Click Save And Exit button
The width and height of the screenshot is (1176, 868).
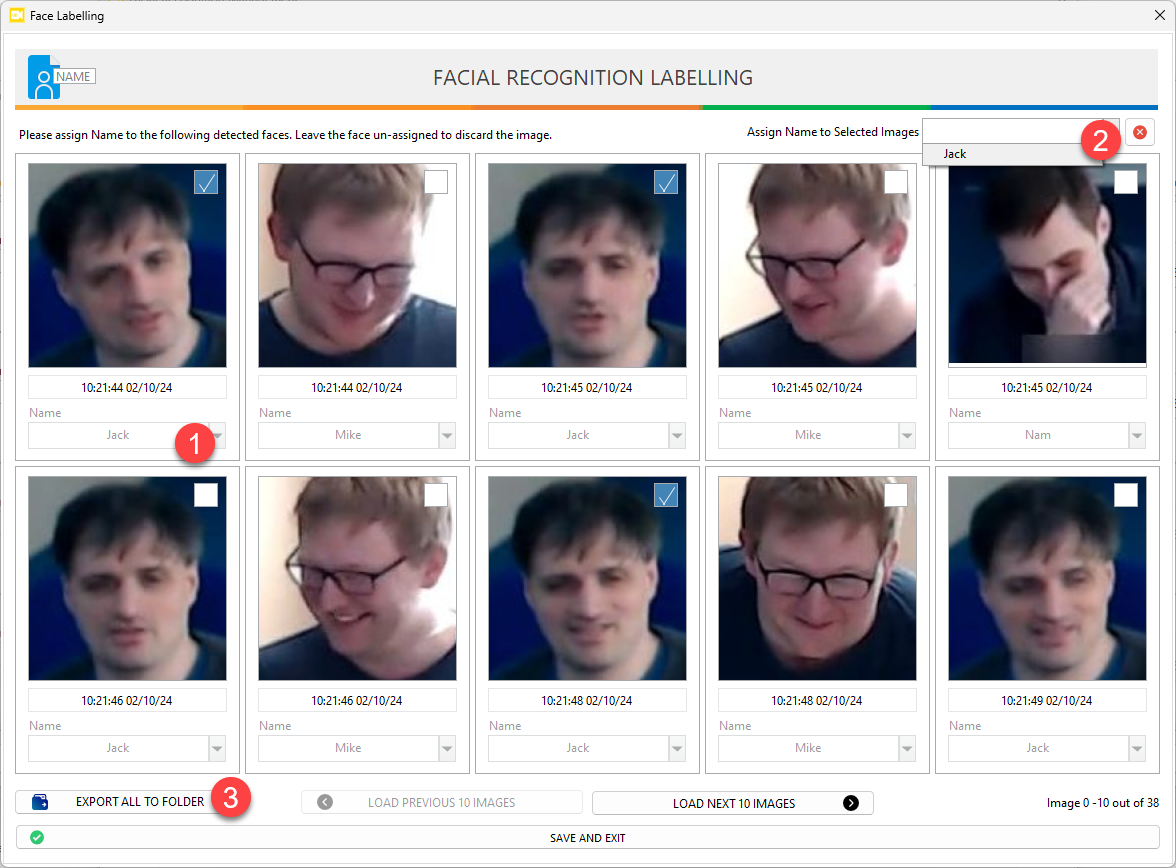pos(587,837)
